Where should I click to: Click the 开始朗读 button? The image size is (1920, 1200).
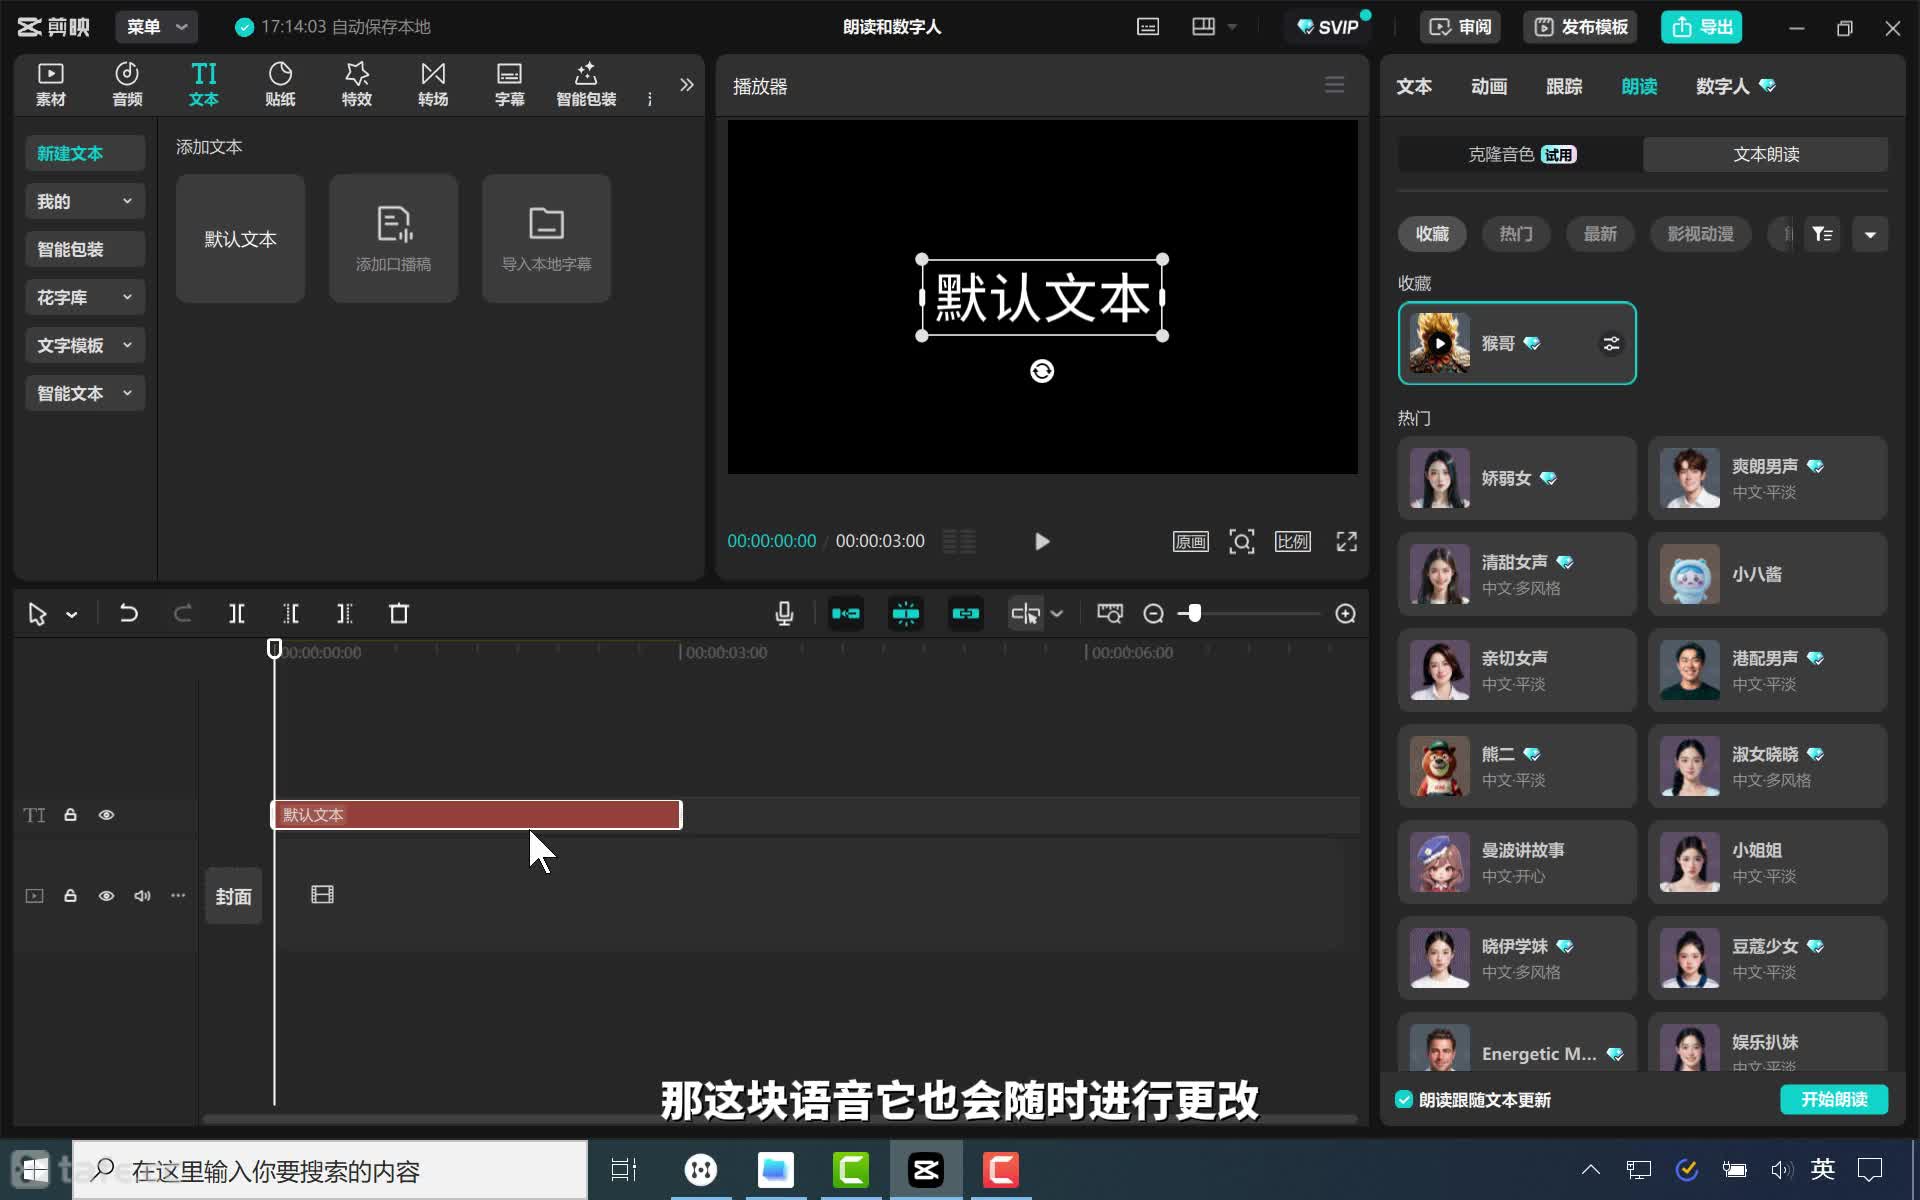pyautogui.click(x=1834, y=1099)
